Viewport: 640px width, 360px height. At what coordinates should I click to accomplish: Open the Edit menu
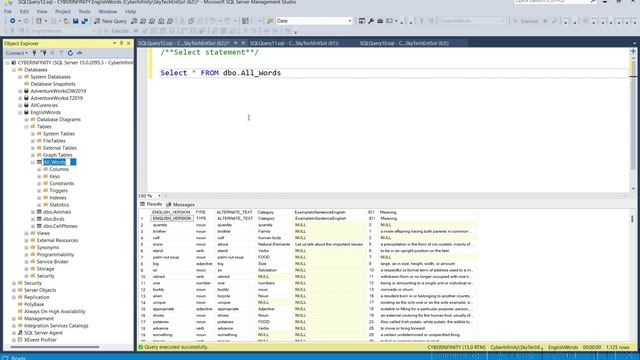24,11
